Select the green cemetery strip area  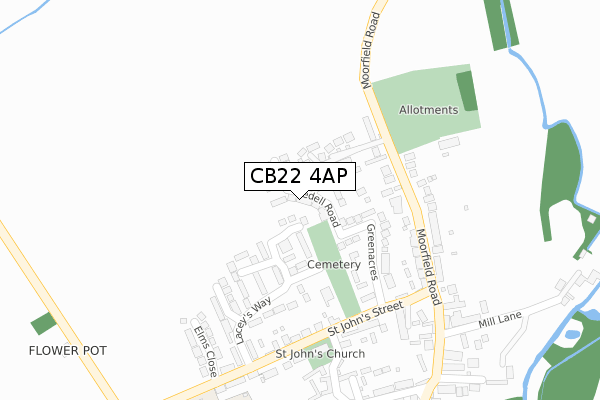(x=334, y=269)
